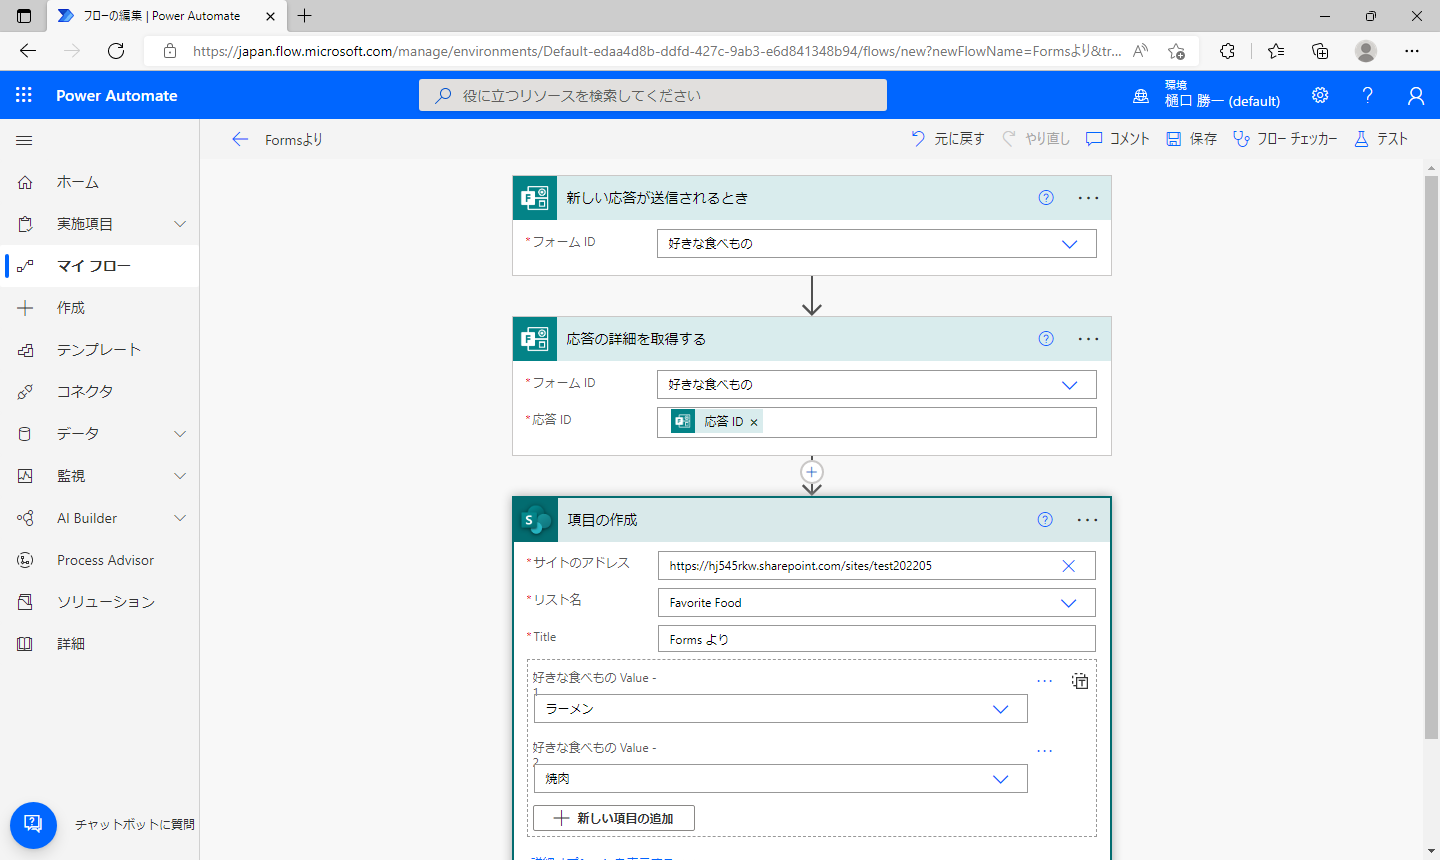Screen dimensions: 1440x860
Task: Open more options for 新しい応答が送信されるとき trigger
Action: 1088,198
